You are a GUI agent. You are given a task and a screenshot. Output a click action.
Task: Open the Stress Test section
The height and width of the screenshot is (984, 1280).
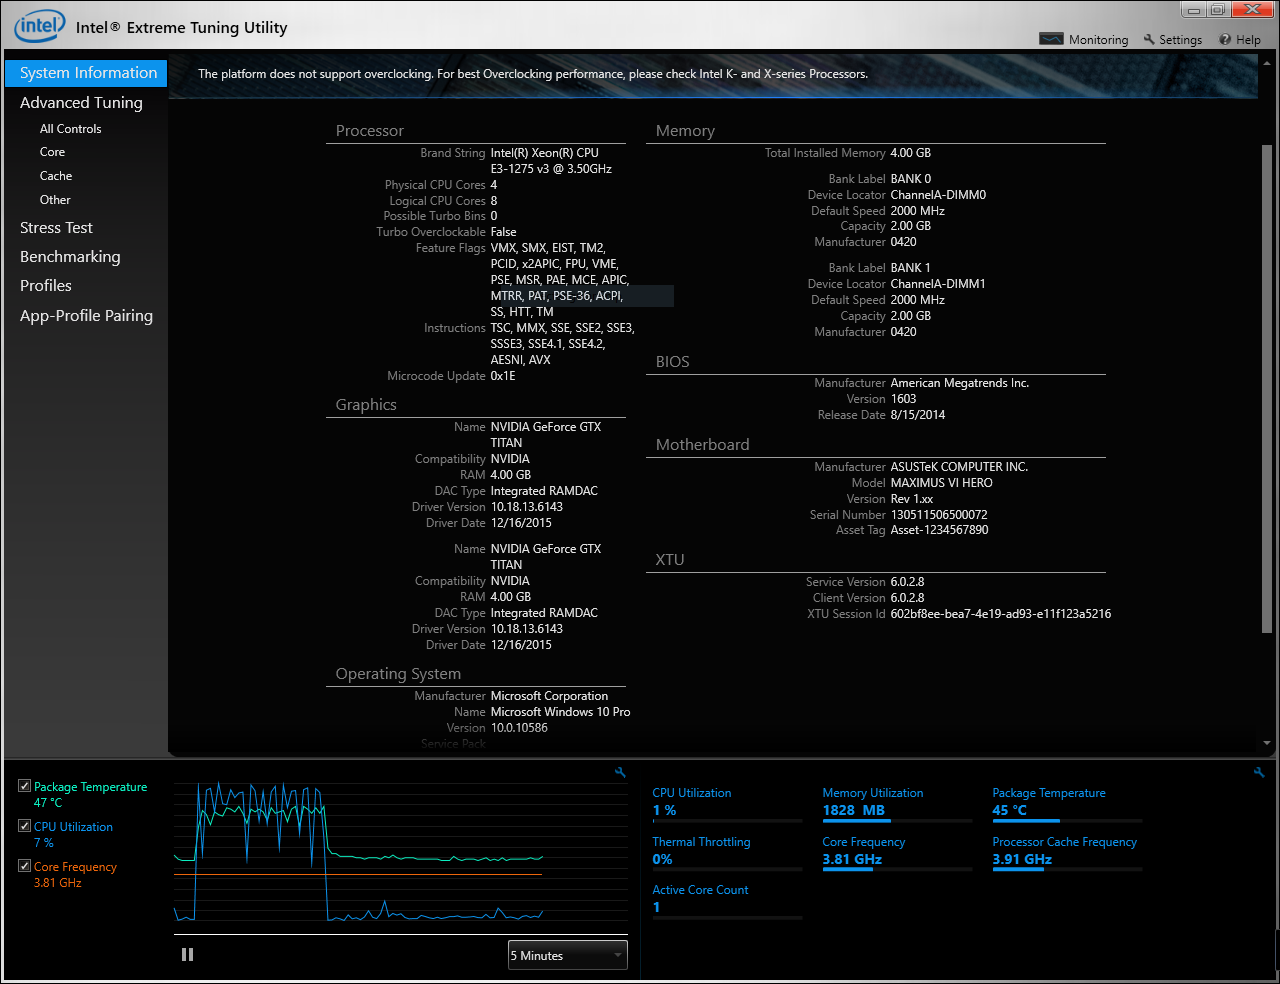[56, 228]
